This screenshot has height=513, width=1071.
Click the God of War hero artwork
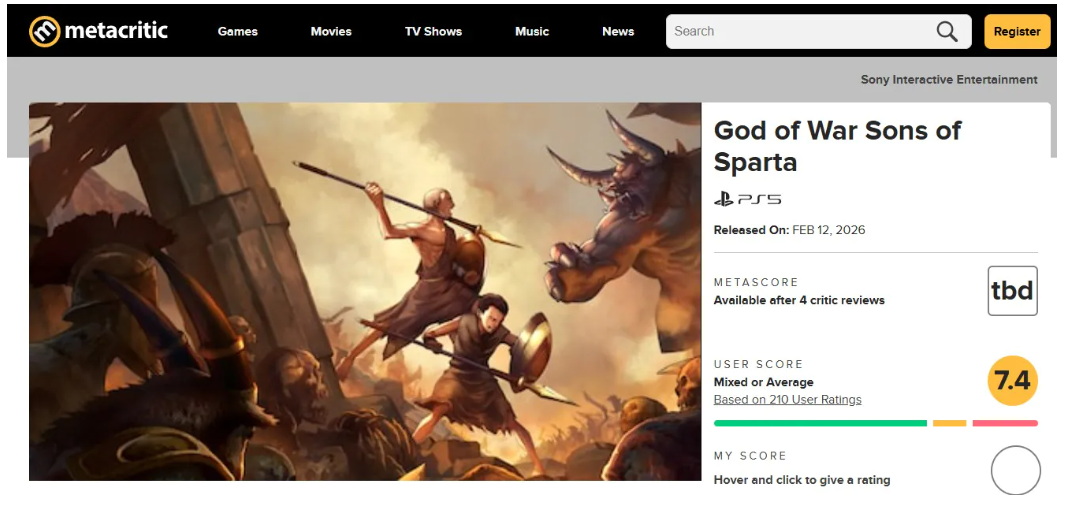coord(365,291)
